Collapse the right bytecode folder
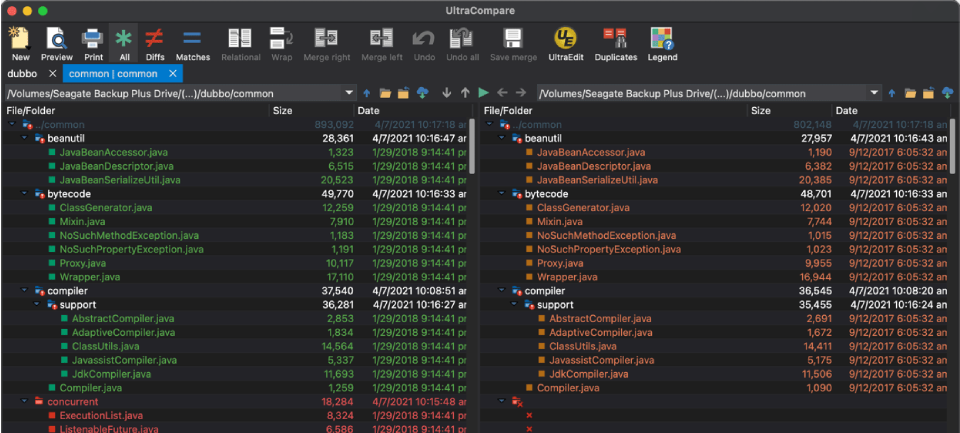 [x=501, y=194]
